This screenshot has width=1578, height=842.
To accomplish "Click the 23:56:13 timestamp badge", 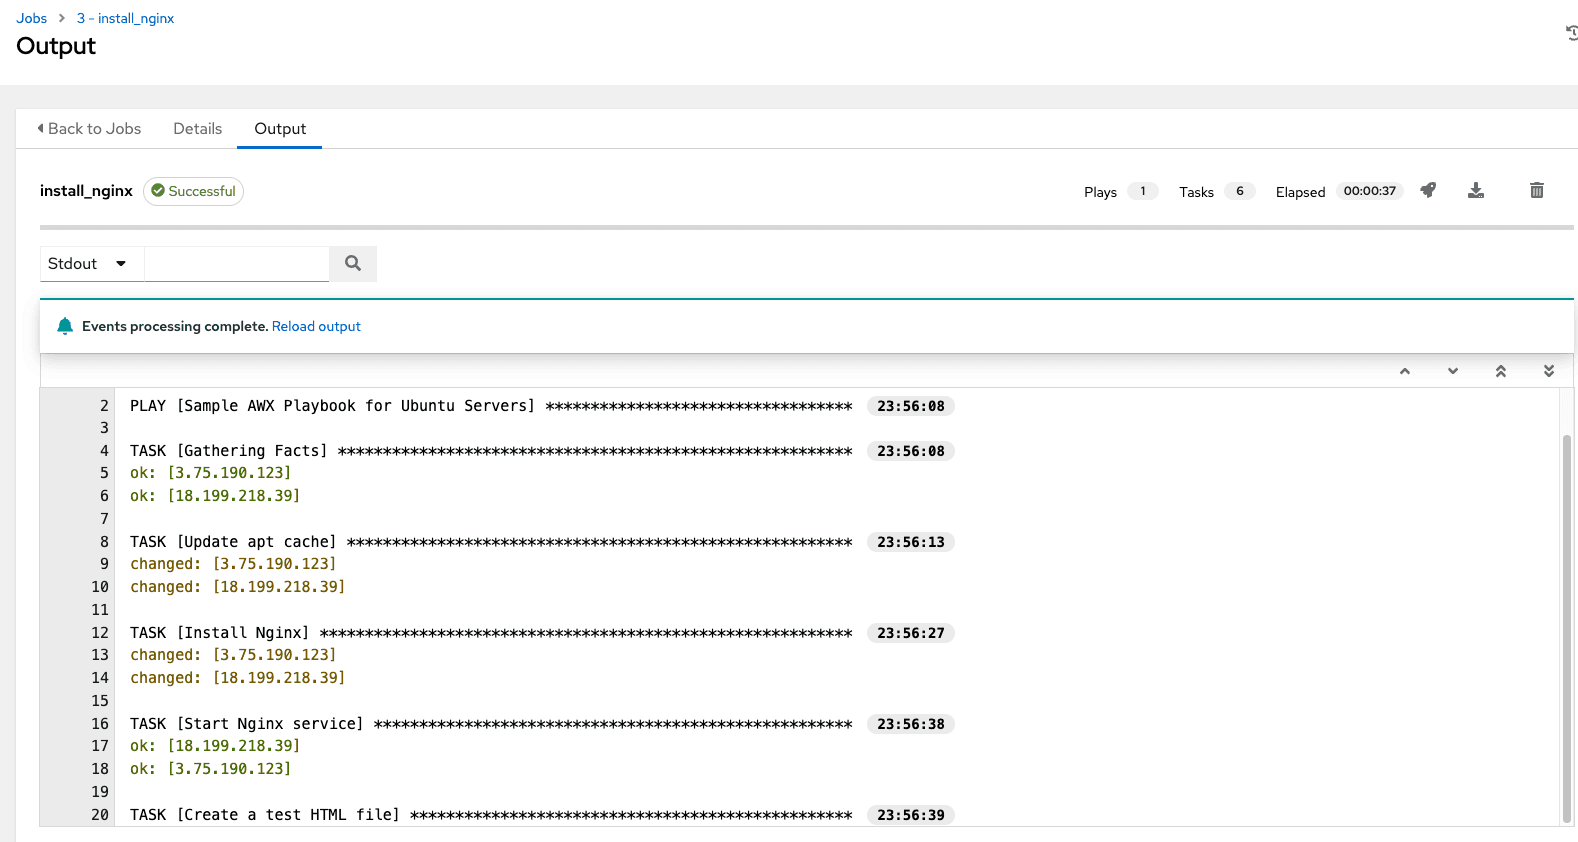I will point(911,542).
